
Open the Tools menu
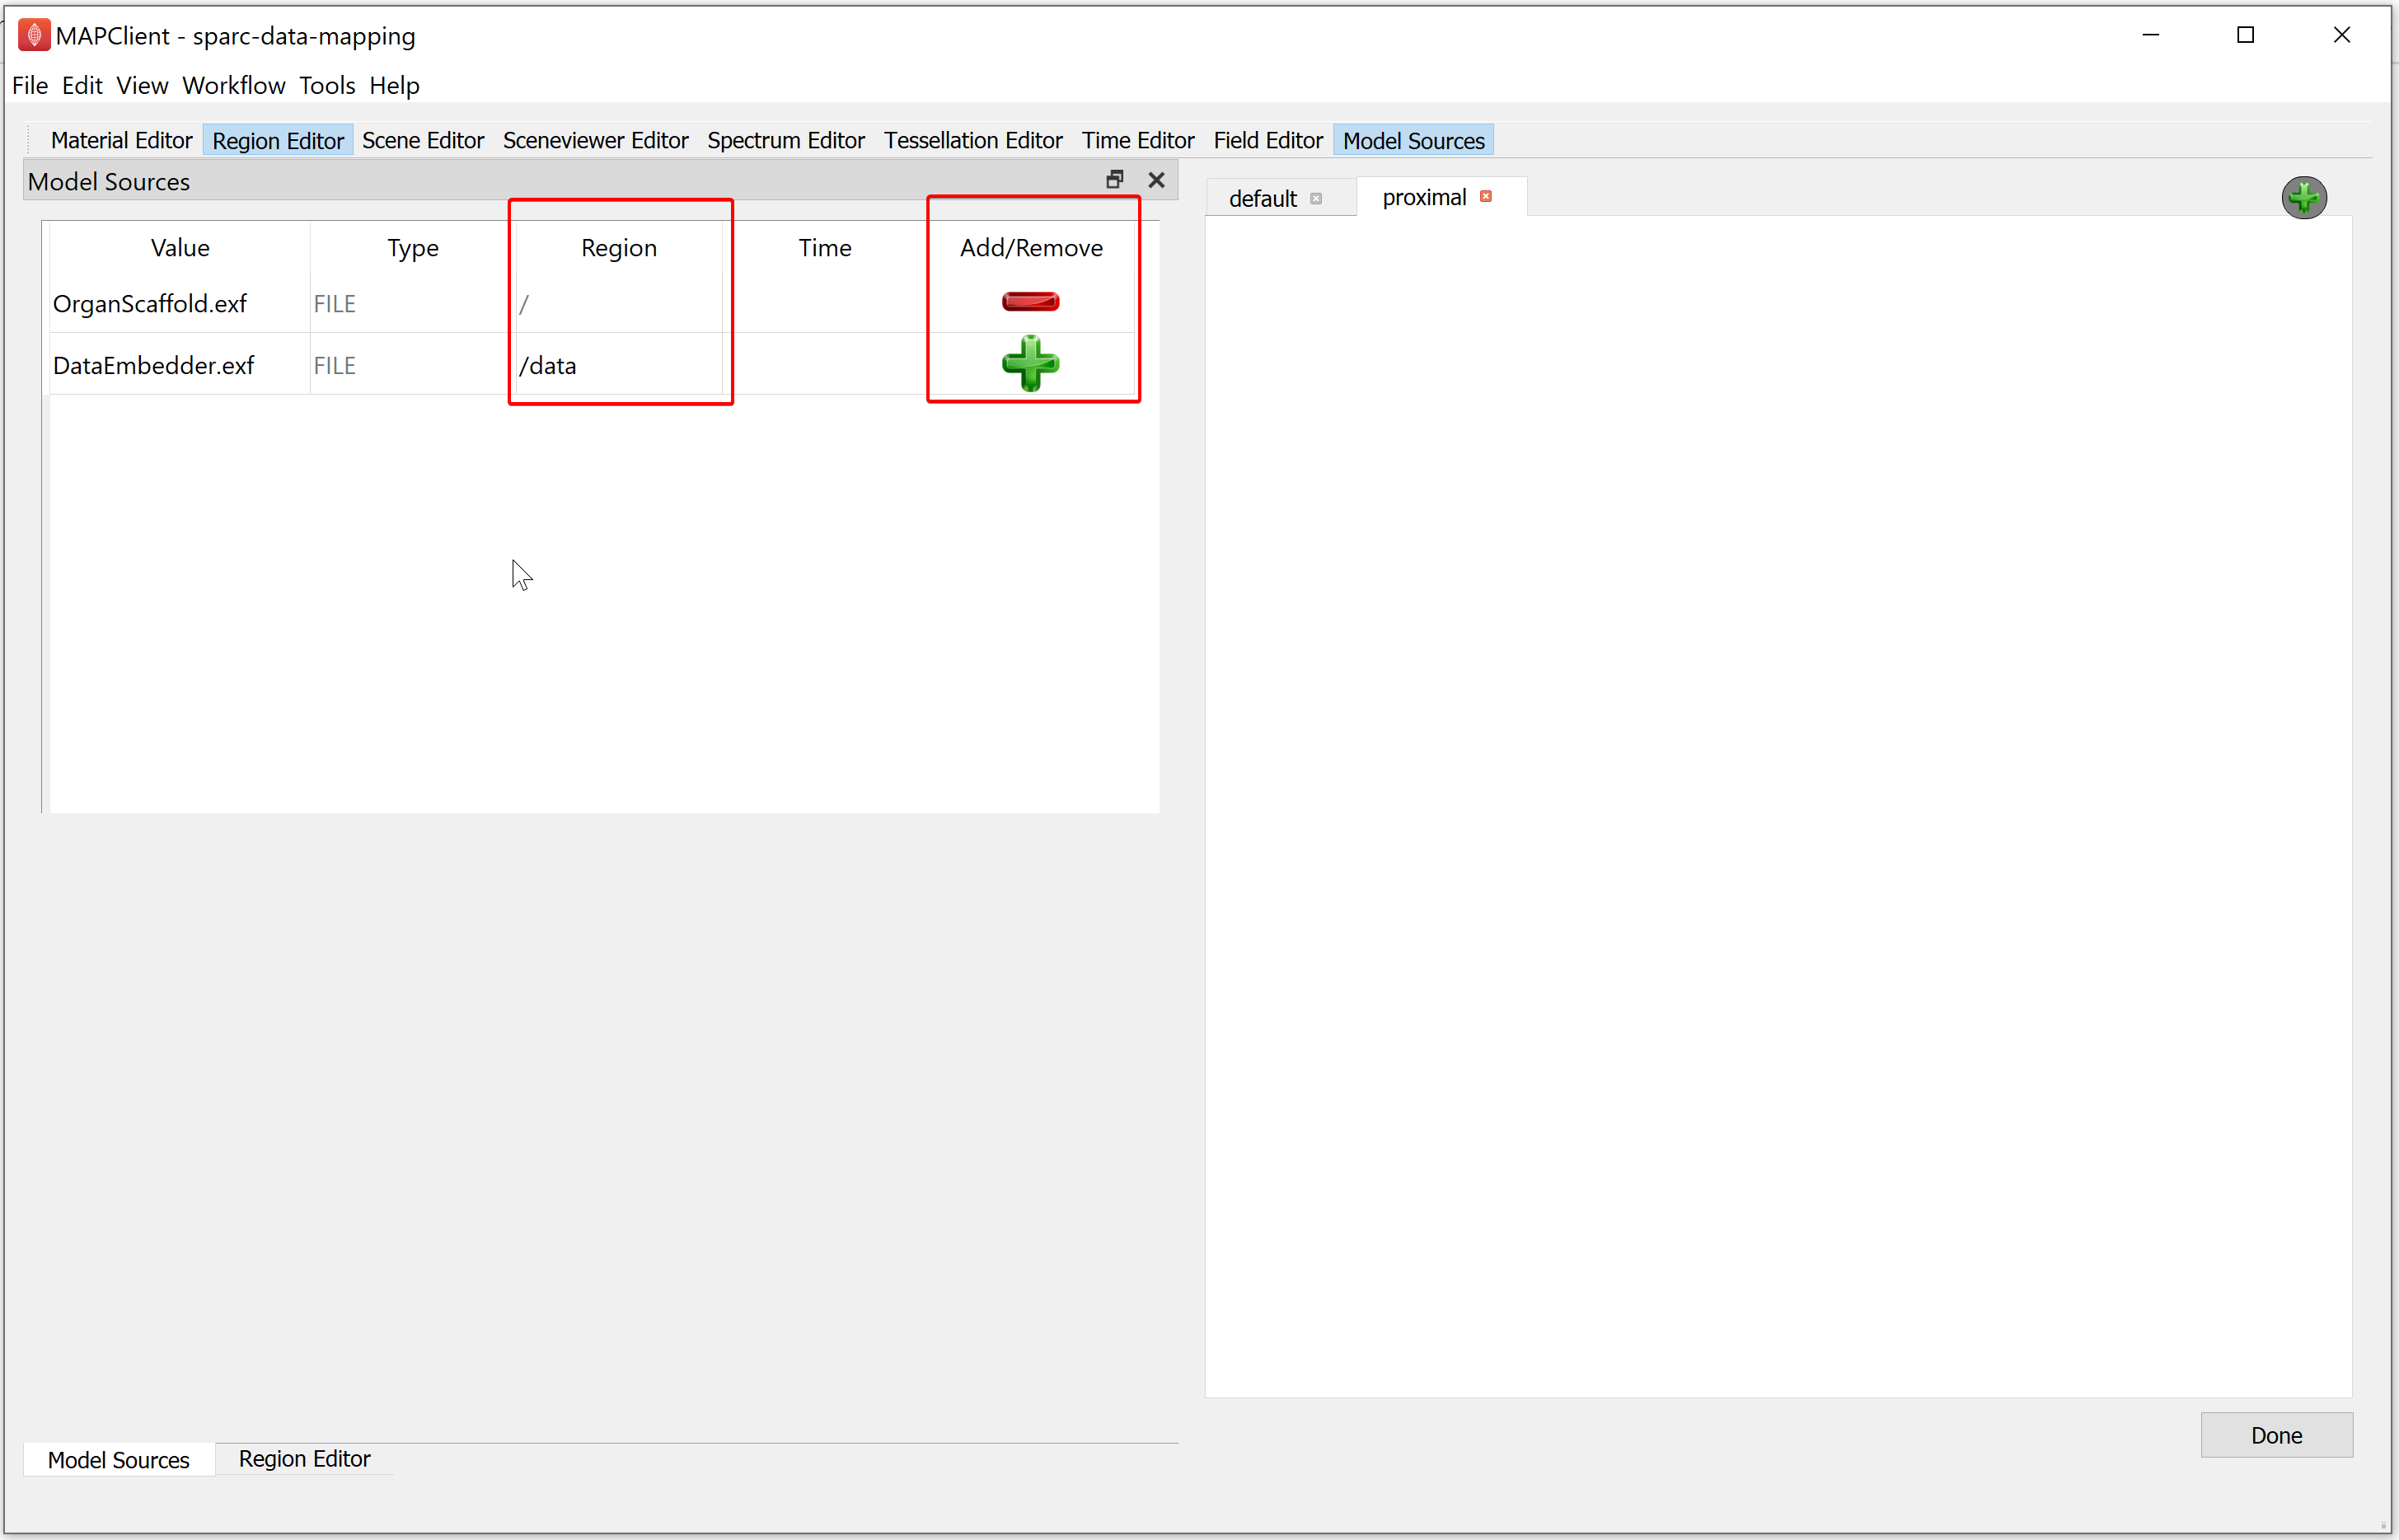coord(327,85)
